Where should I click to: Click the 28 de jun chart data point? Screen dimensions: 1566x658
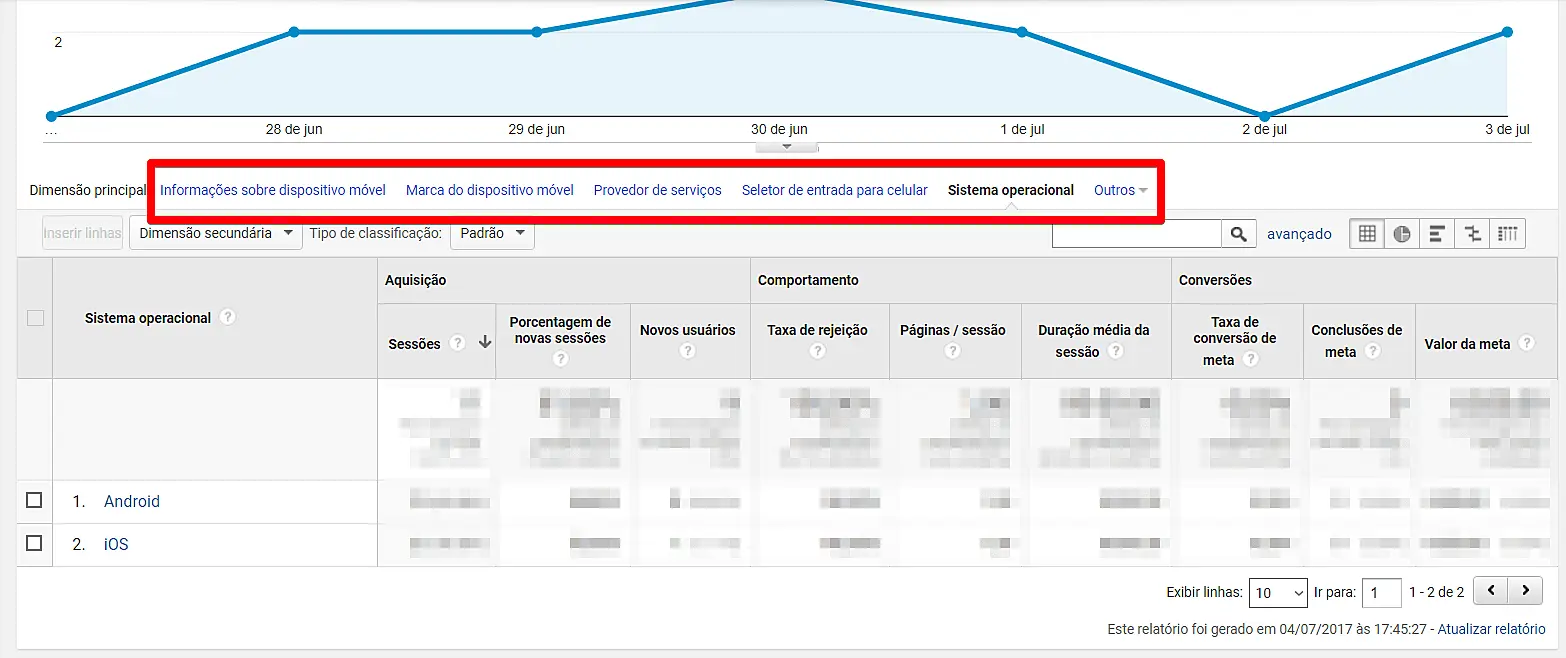pos(294,32)
